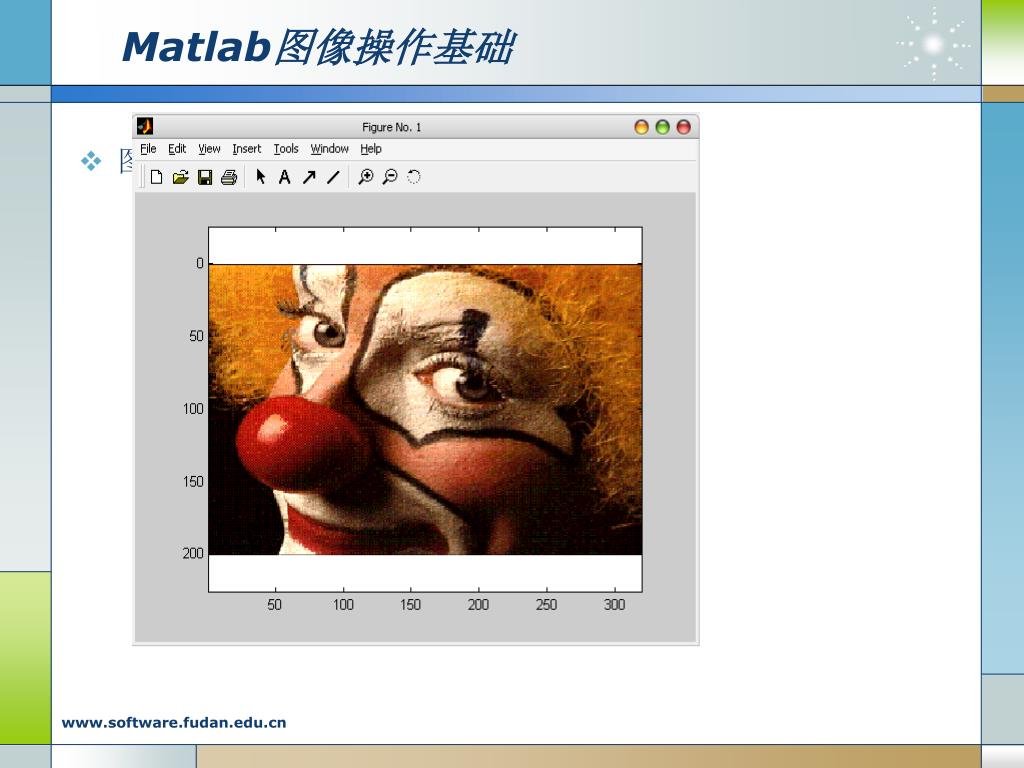The width and height of the screenshot is (1024, 768).
Task: Open the View menu
Action: coord(209,149)
